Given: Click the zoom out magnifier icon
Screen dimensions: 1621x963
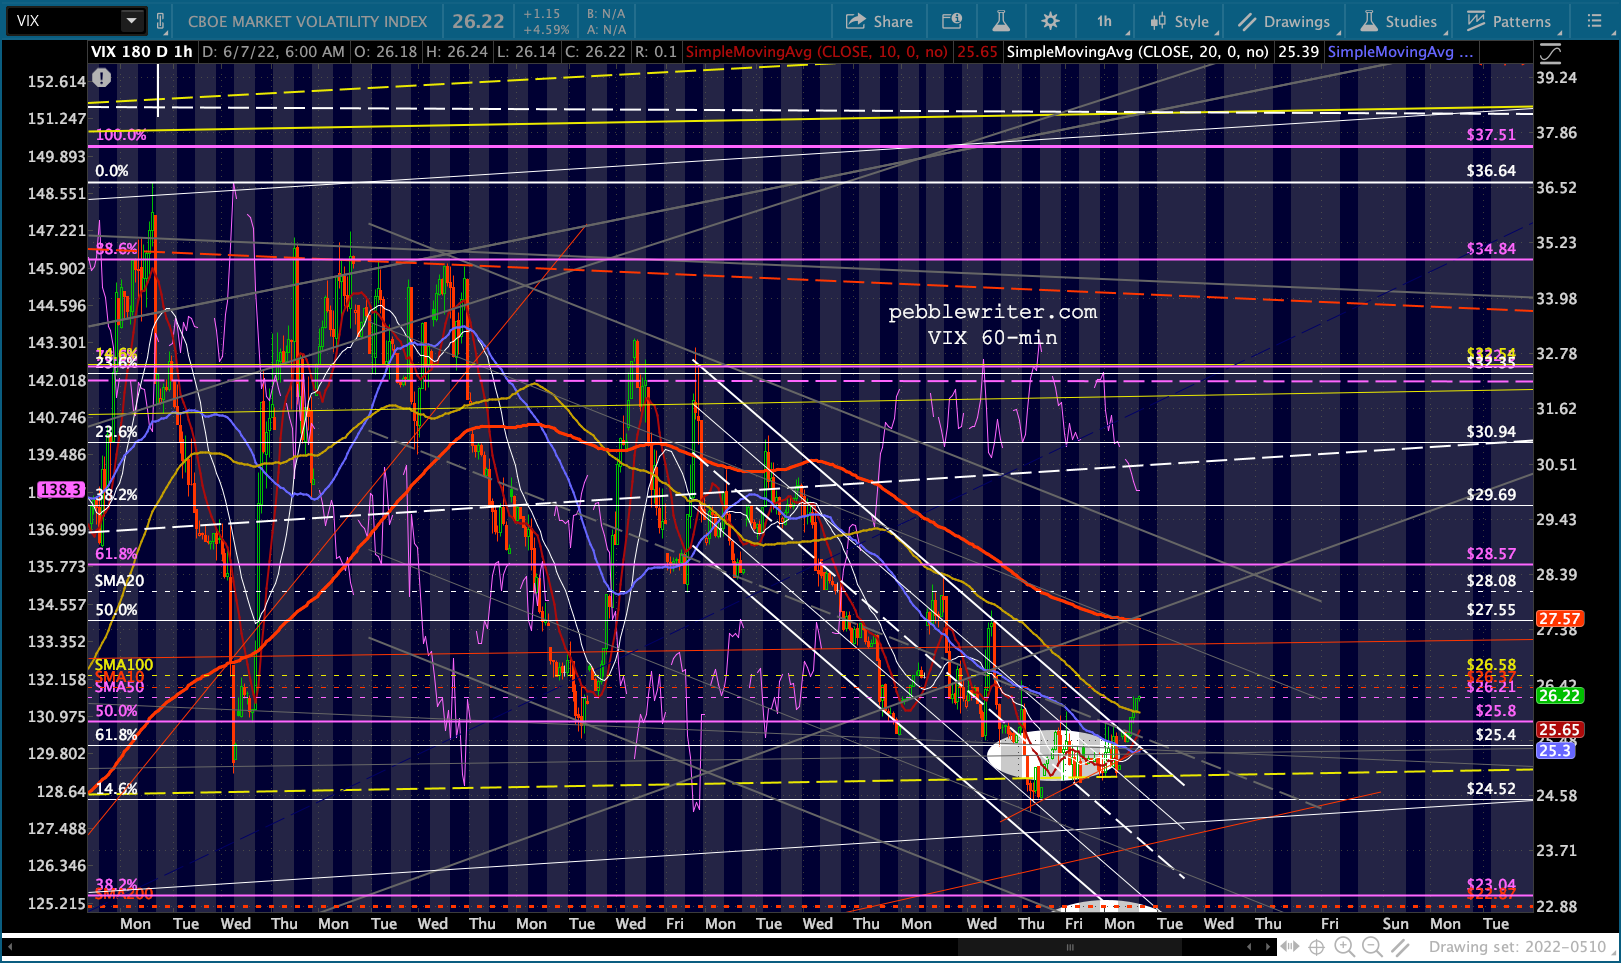Looking at the screenshot, I should [x=1372, y=946].
